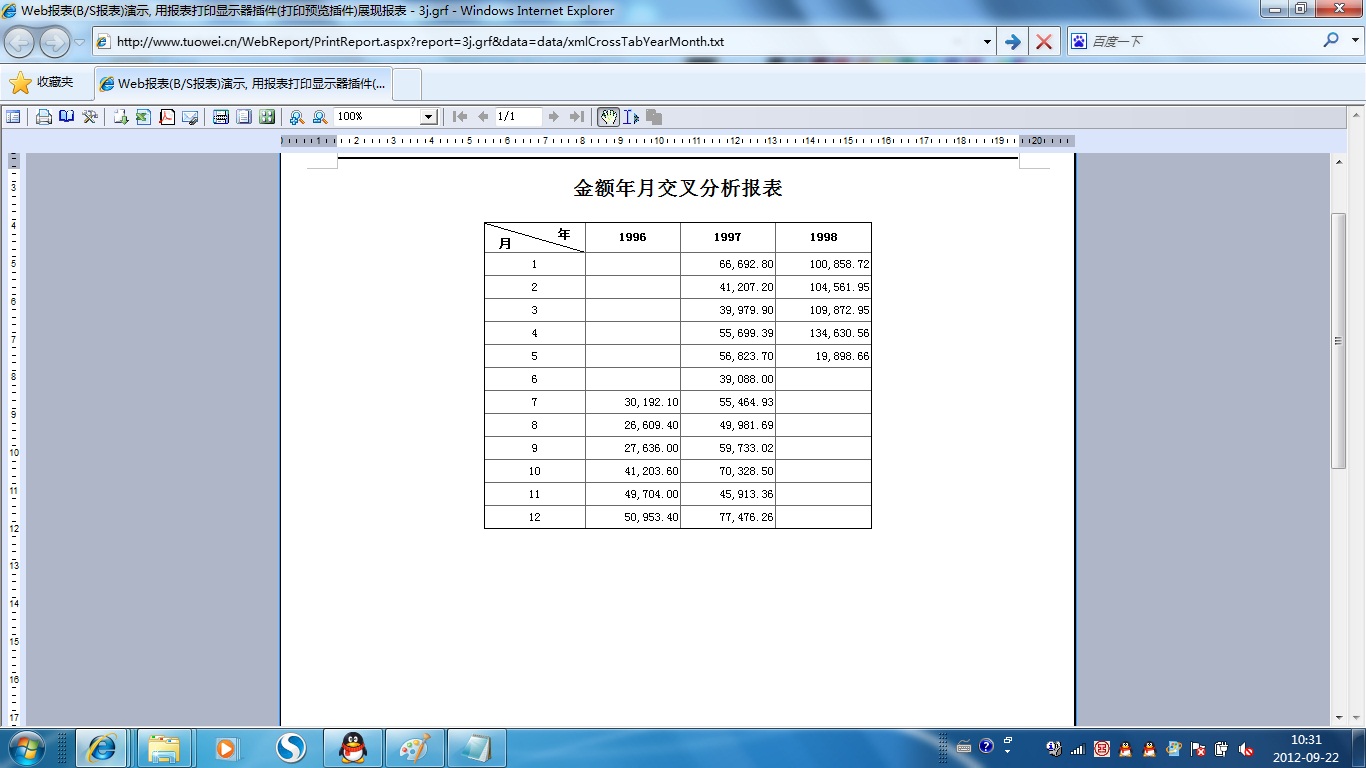Viewport: 1366px width, 768px height.
Task: Click the vertical scrollbar thumb
Action: pyautogui.click(x=1339, y=340)
